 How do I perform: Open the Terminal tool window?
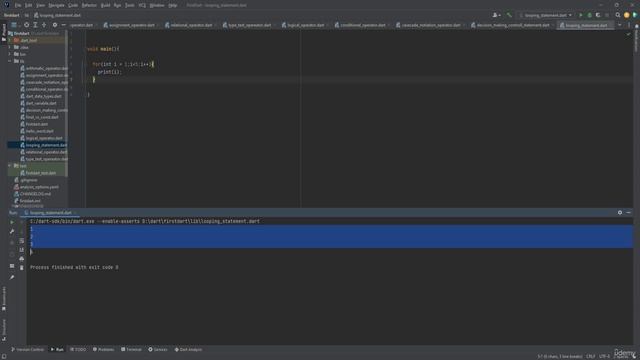click(x=131, y=349)
